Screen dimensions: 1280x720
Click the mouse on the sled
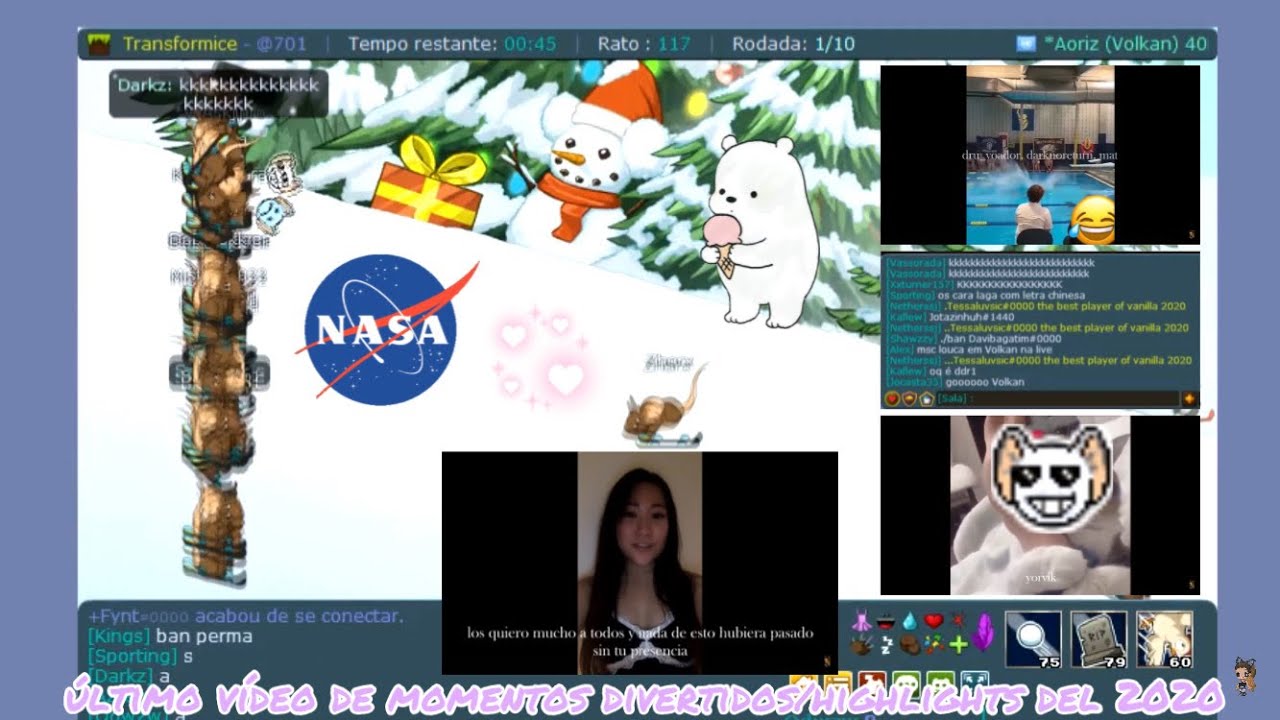(x=664, y=408)
